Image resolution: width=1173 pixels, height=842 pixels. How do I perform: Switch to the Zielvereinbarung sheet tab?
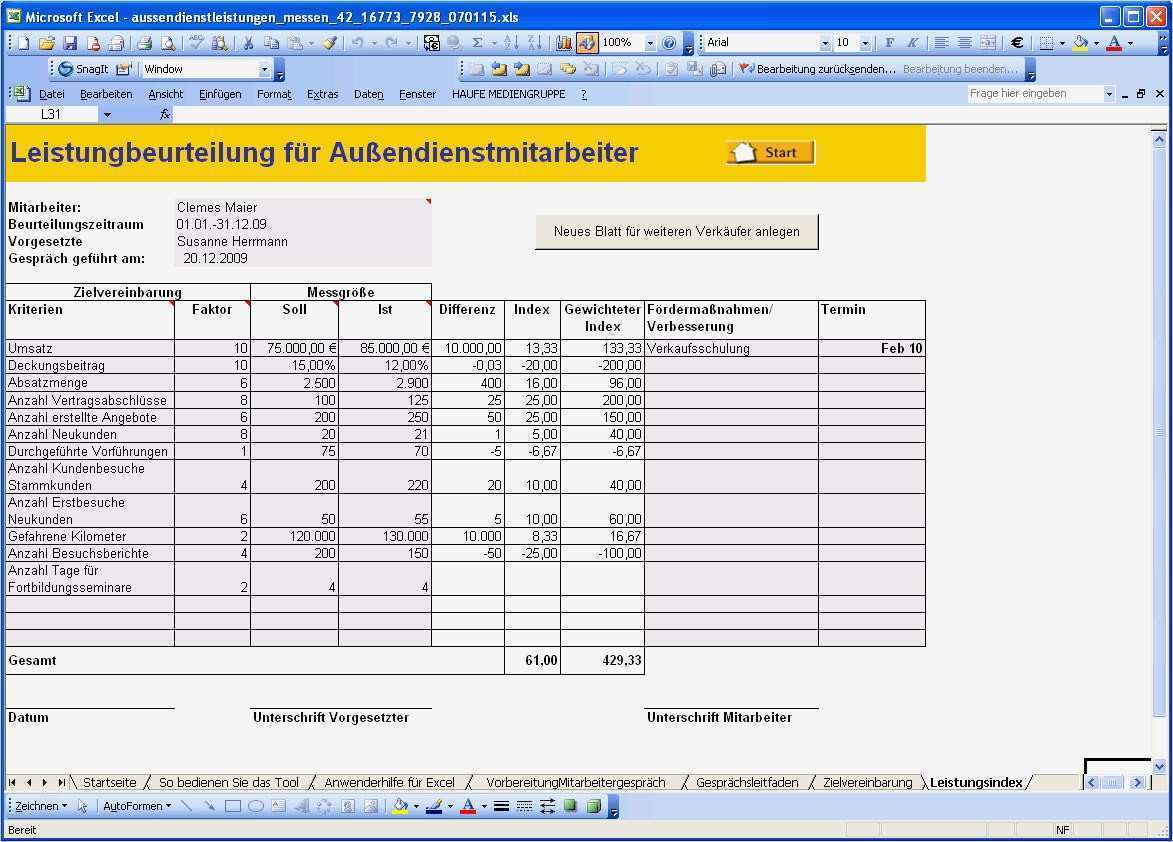click(x=868, y=783)
